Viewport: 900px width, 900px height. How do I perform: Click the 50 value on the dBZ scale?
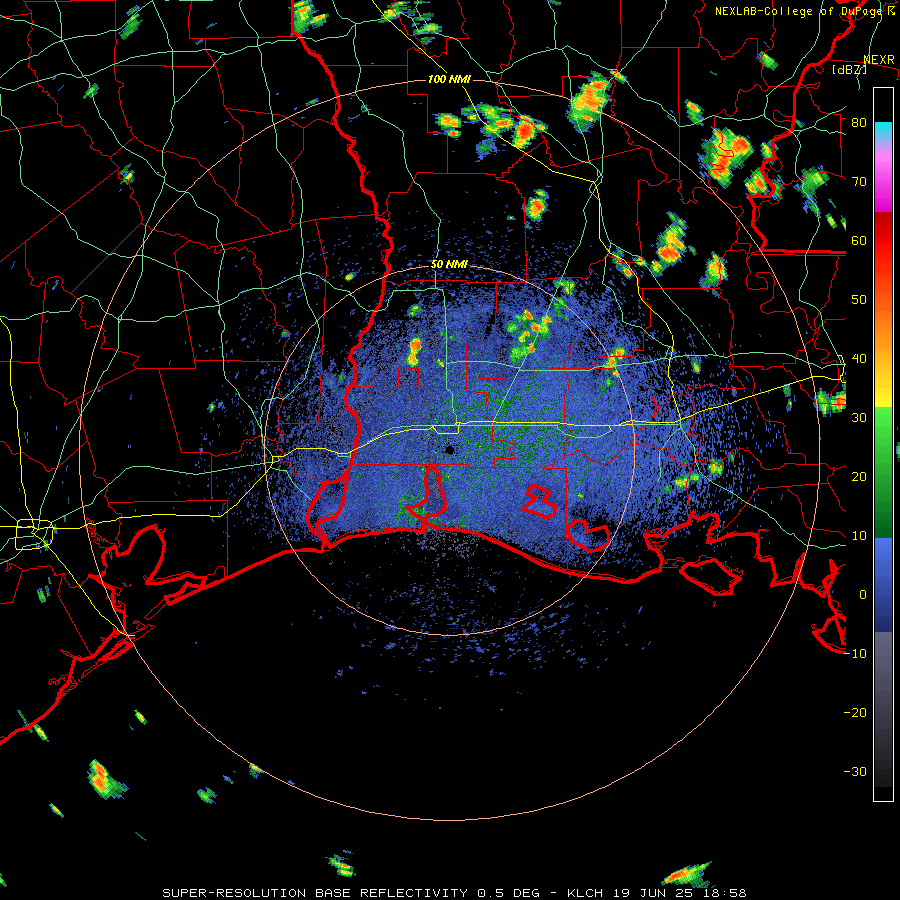[859, 300]
